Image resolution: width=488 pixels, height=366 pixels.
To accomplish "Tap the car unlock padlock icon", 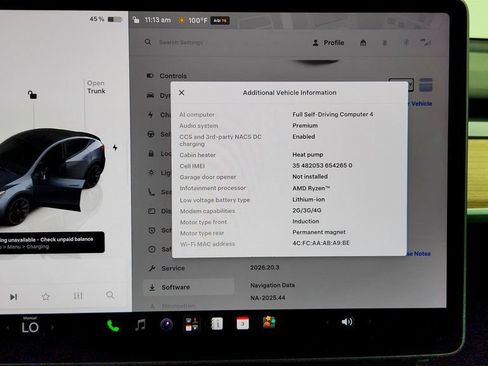I will coord(32,95).
